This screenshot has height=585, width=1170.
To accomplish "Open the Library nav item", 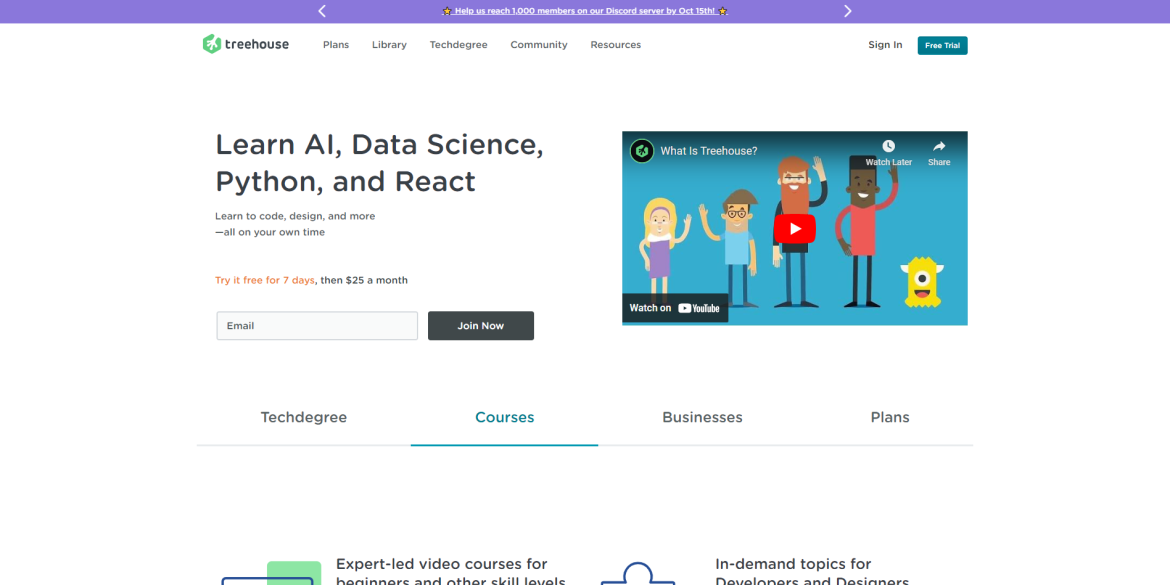I will click(x=390, y=45).
